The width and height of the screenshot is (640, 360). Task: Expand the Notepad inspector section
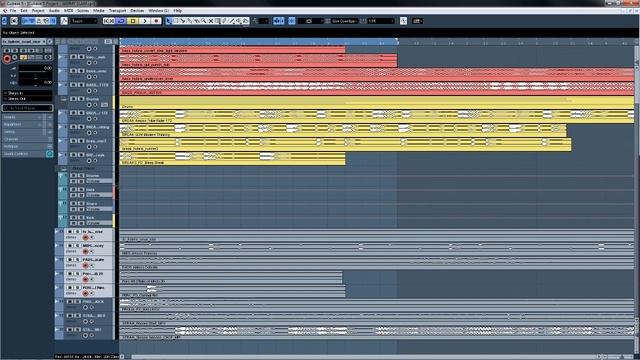(x=27, y=147)
